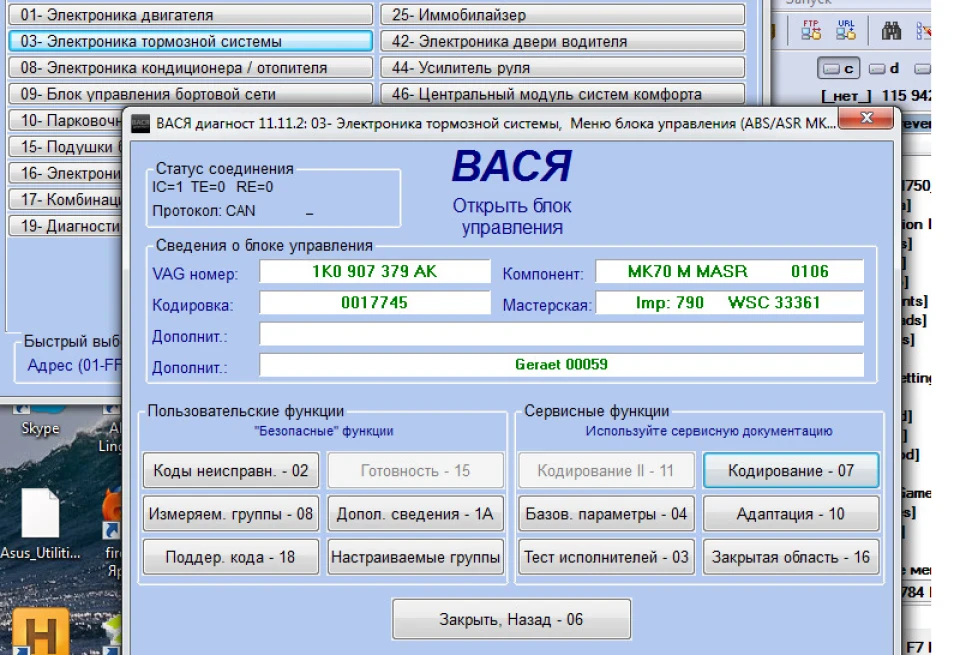
Task: Click the URL download icon in file manager
Action: pyautogui.click(x=846, y=29)
